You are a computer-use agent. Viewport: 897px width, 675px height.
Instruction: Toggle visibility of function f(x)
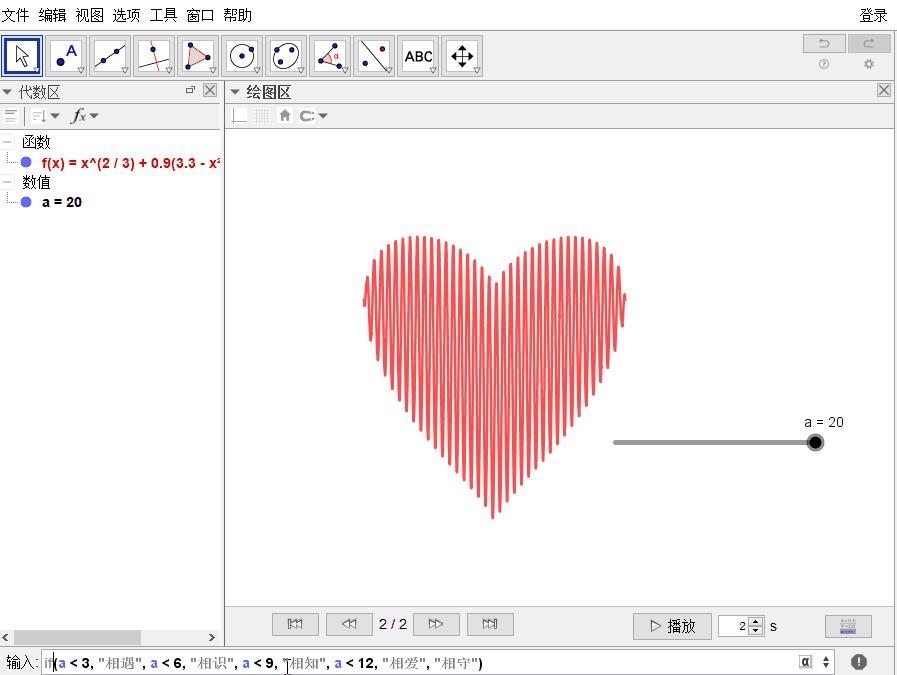pyautogui.click(x=26, y=162)
